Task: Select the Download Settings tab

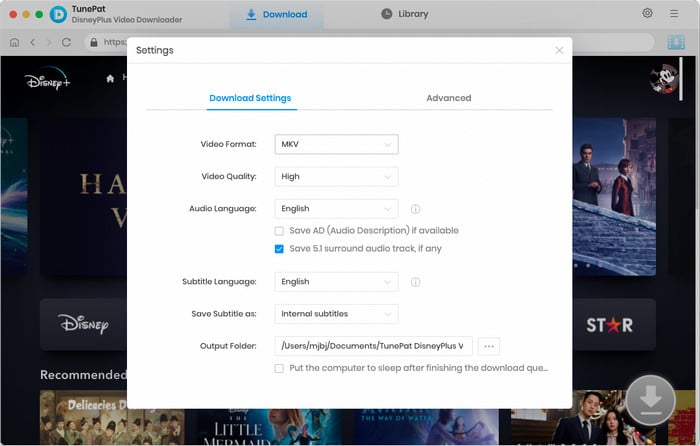Action: pyautogui.click(x=250, y=98)
